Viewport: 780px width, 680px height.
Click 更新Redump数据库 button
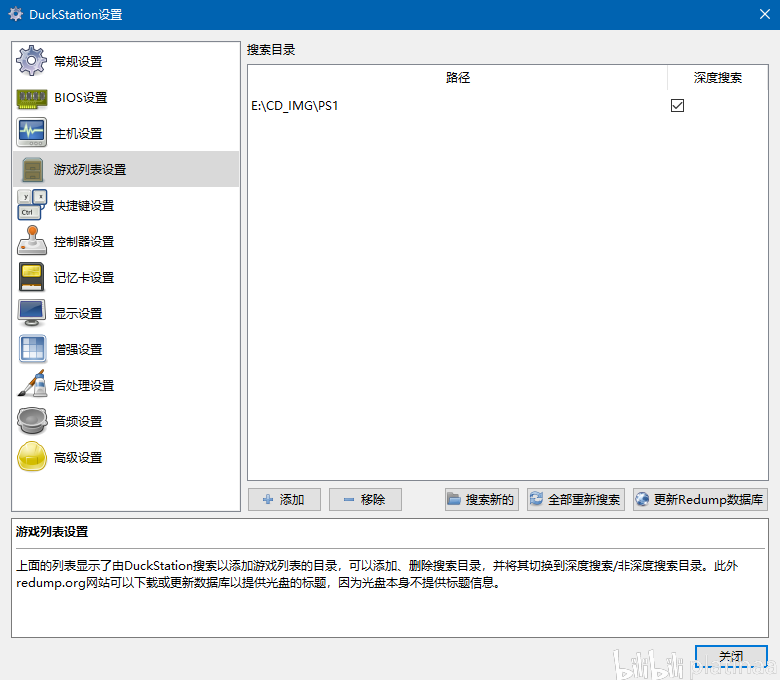(700, 499)
